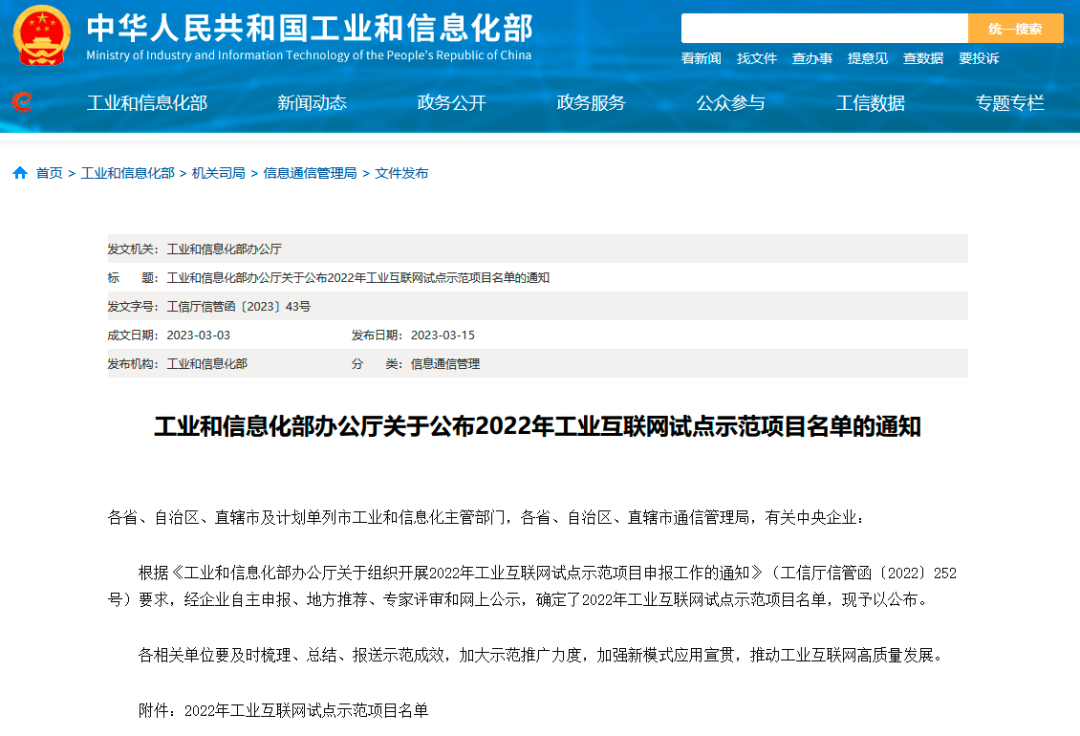
Task: Select the 工信数据 navigation menu
Action: tap(870, 102)
